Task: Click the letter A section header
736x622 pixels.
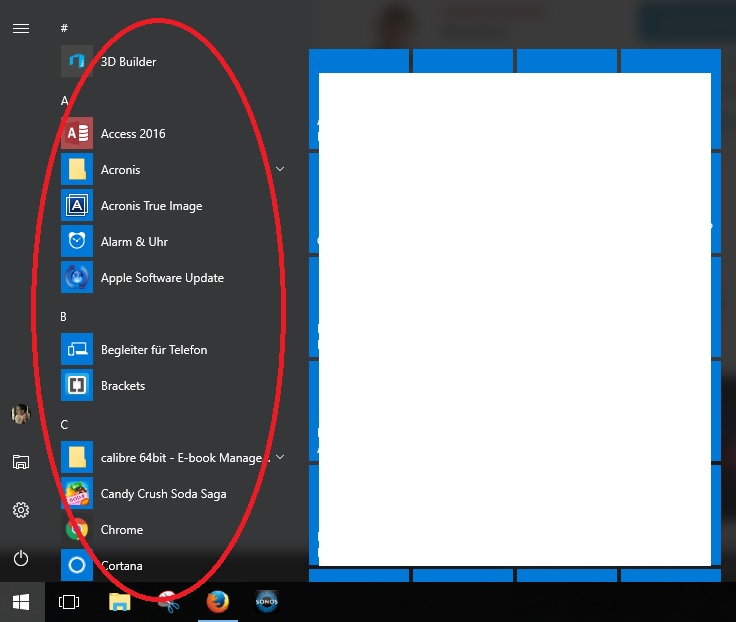Action: click(64, 100)
